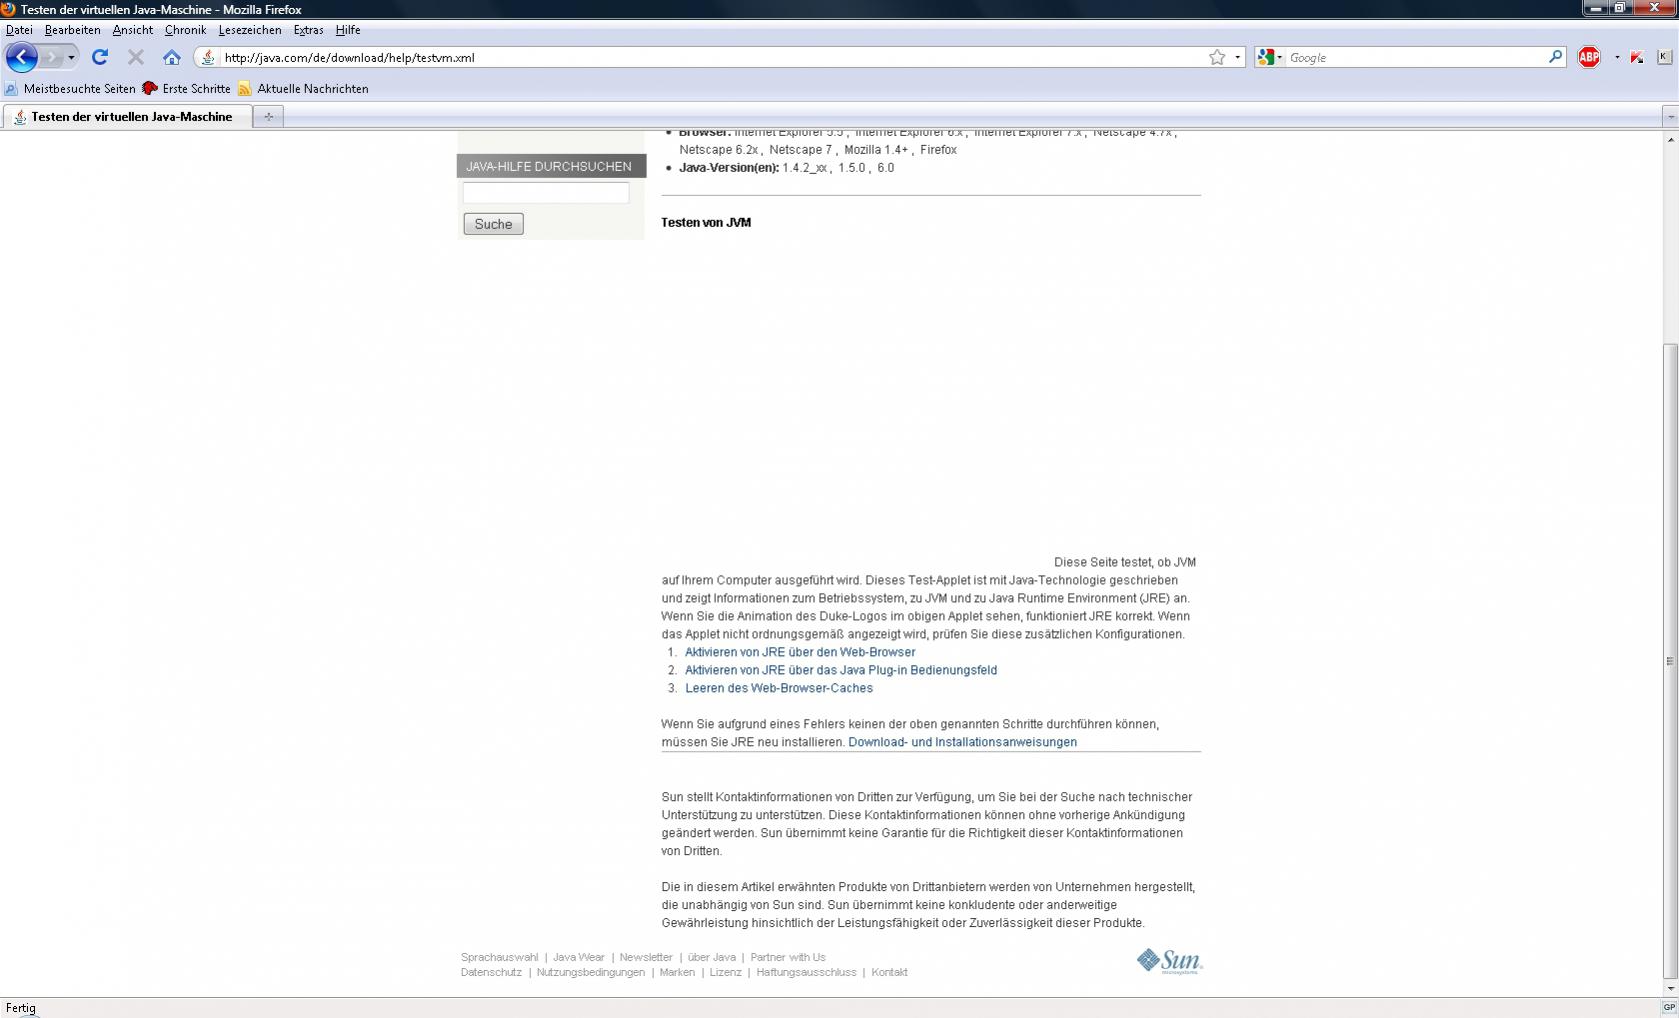Open the Marken footer link
The image size is (1679, 1018).
click(x=677, y=972)
